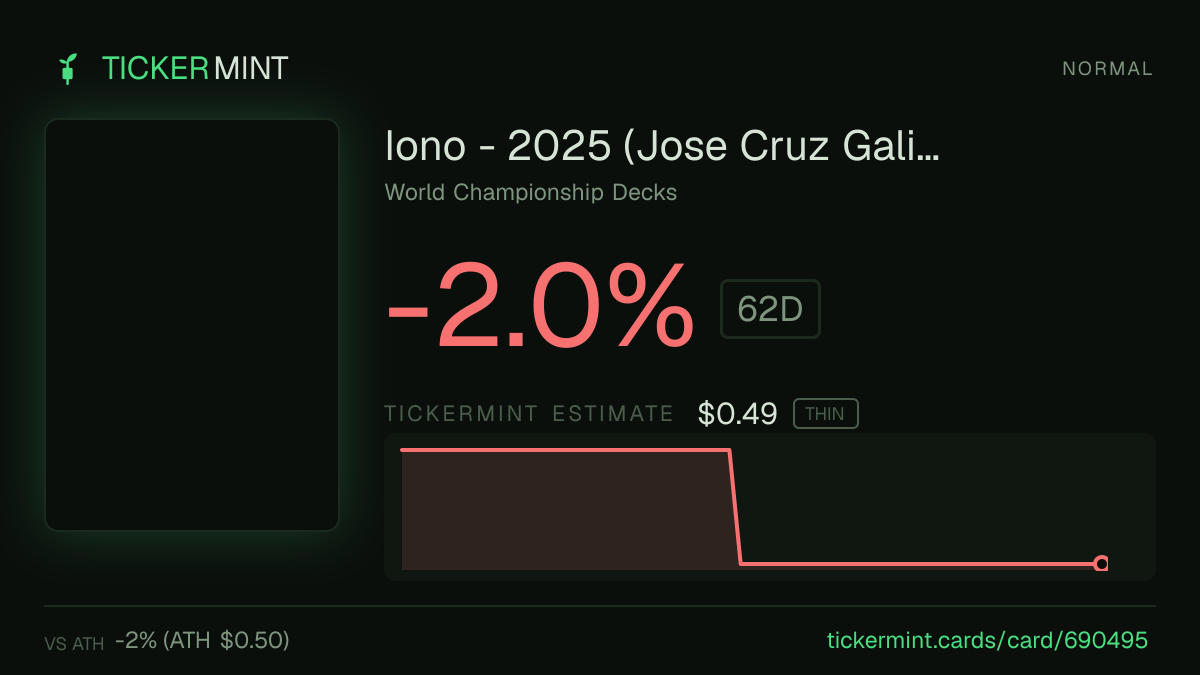Click the $0.49 estimate value
This screenshot has width=1200, height=675.
coord(738,414)
